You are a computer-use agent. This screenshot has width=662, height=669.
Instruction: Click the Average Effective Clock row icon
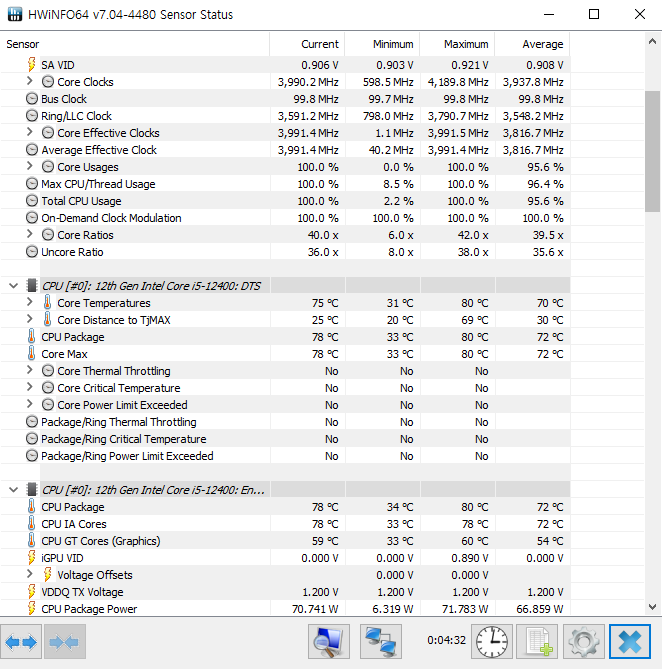tap(32, 150)
